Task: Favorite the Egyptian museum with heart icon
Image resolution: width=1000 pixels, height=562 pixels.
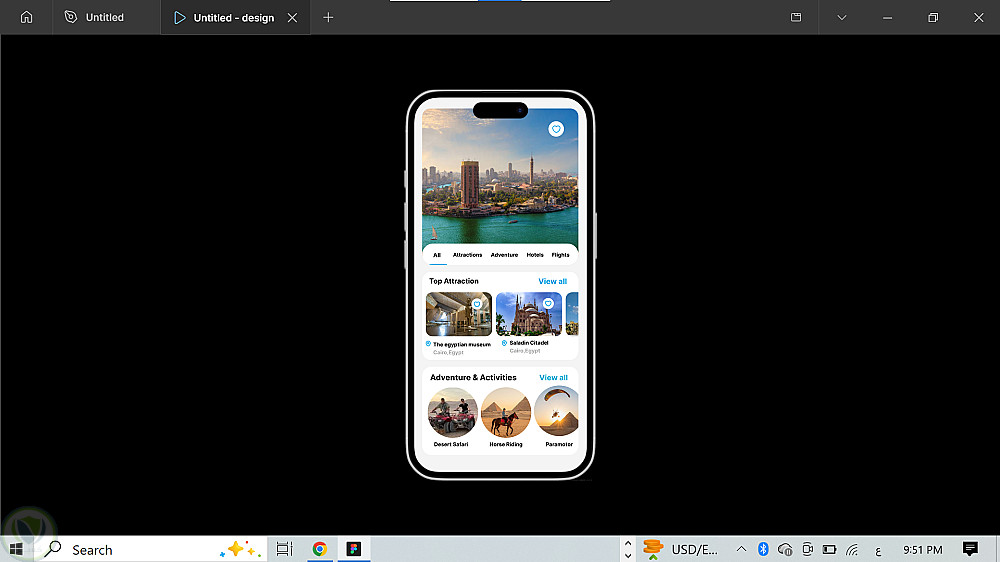Action: click(477, 304)
